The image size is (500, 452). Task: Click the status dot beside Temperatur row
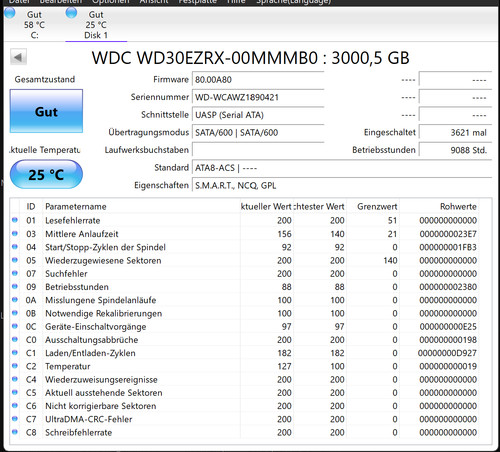(15, 366)
